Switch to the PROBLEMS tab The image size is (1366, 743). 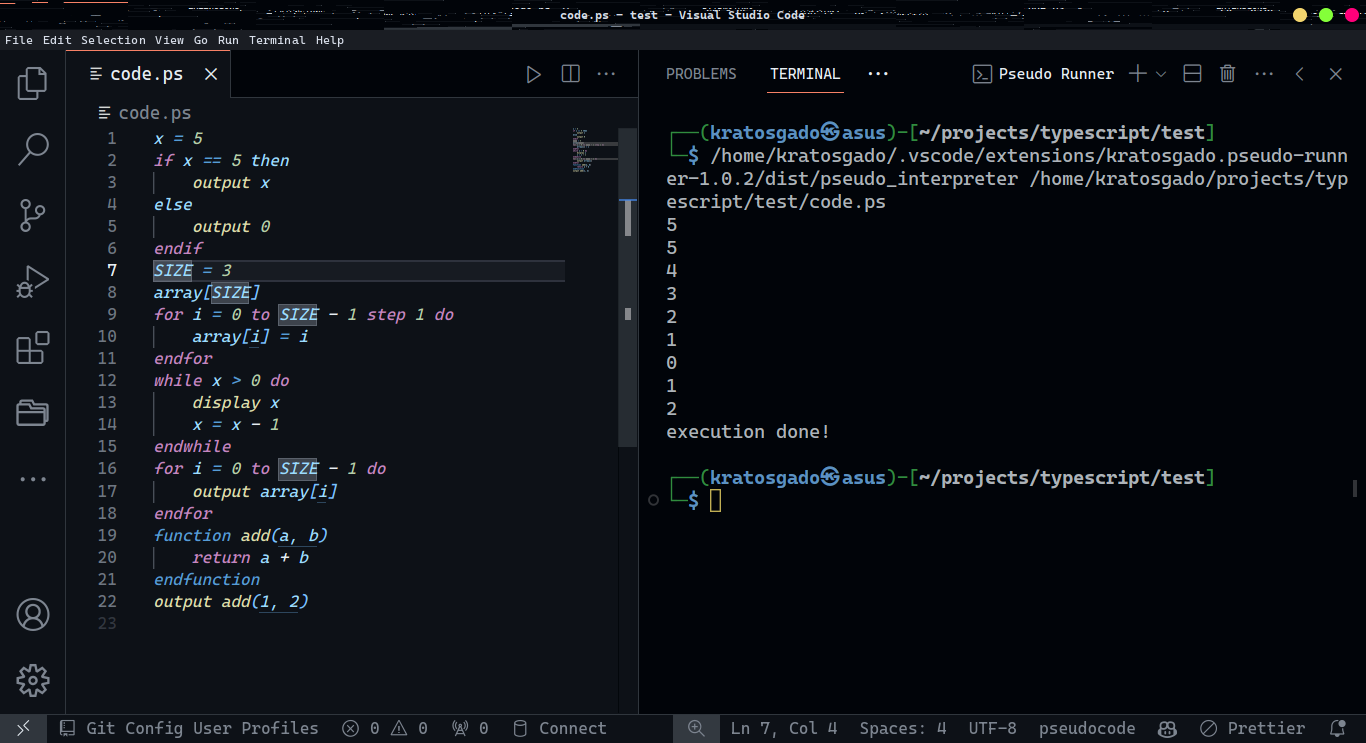(701, 74)
